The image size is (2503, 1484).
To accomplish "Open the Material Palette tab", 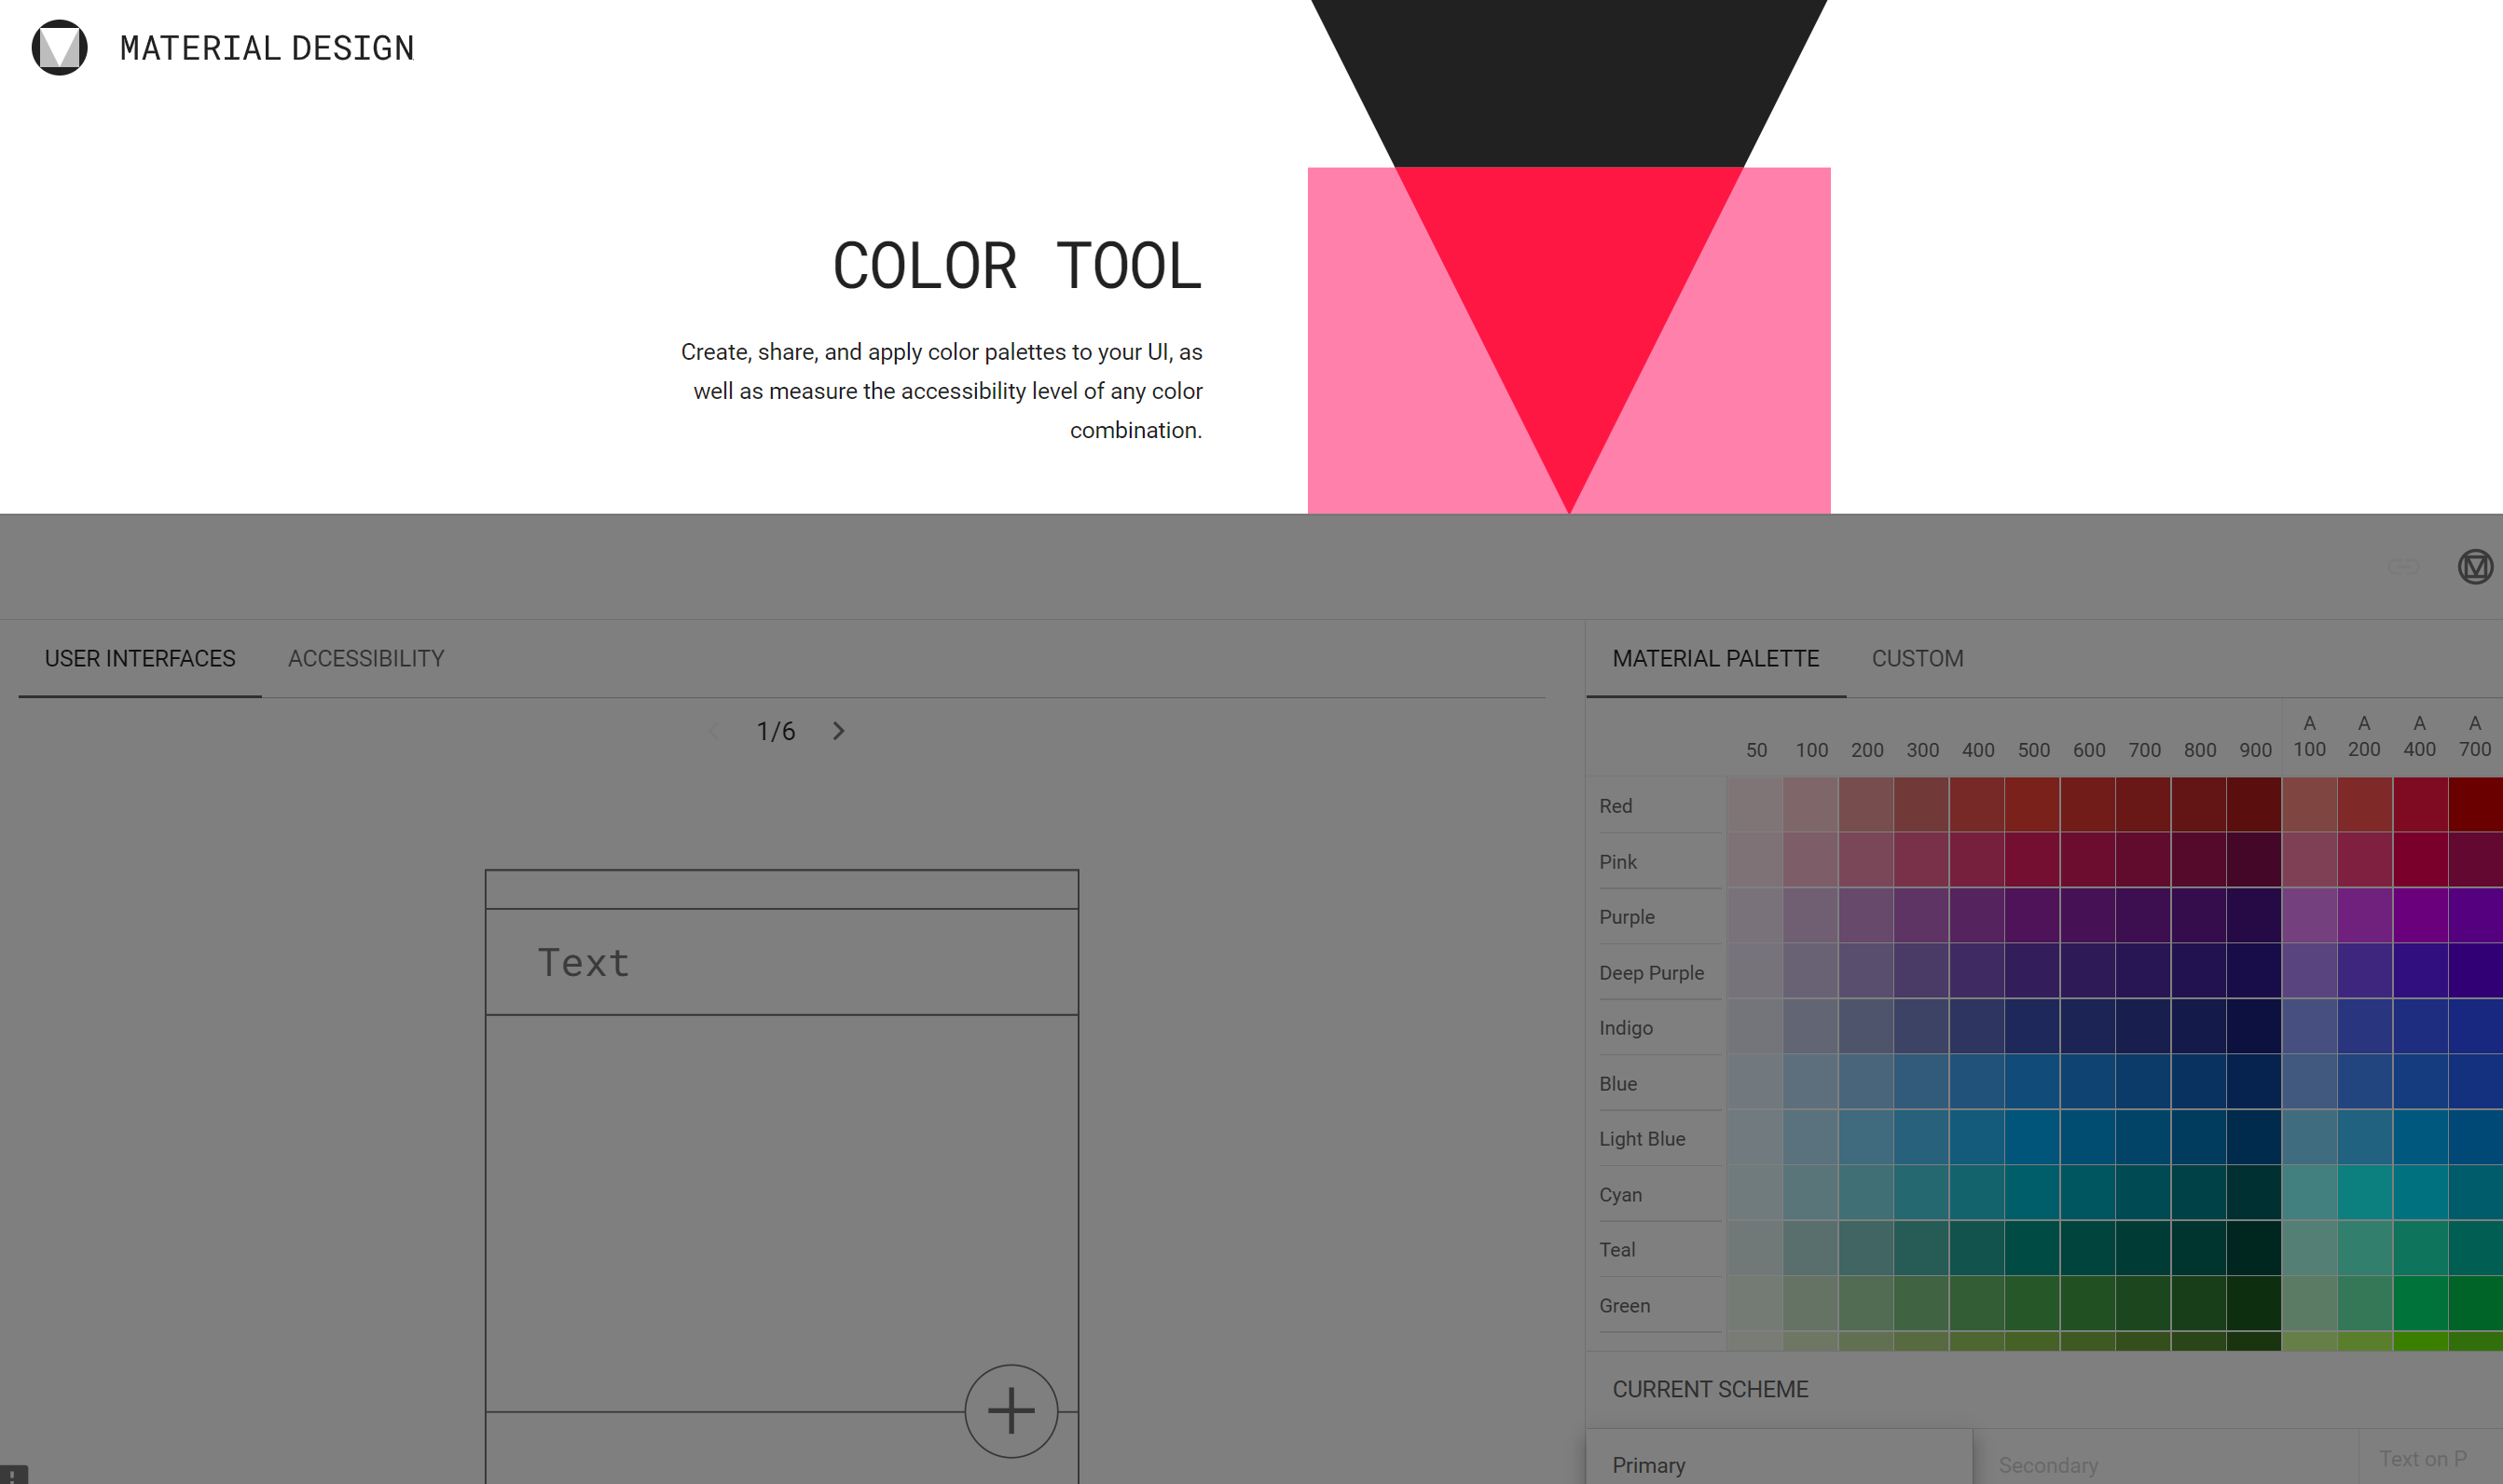I will pyautogui.click(x=1716, y=658).
